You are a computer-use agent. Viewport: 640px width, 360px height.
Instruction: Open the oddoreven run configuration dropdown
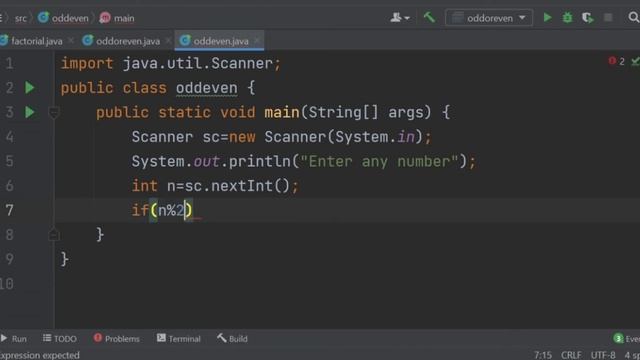pyautogui.click(x=489, y=18)
